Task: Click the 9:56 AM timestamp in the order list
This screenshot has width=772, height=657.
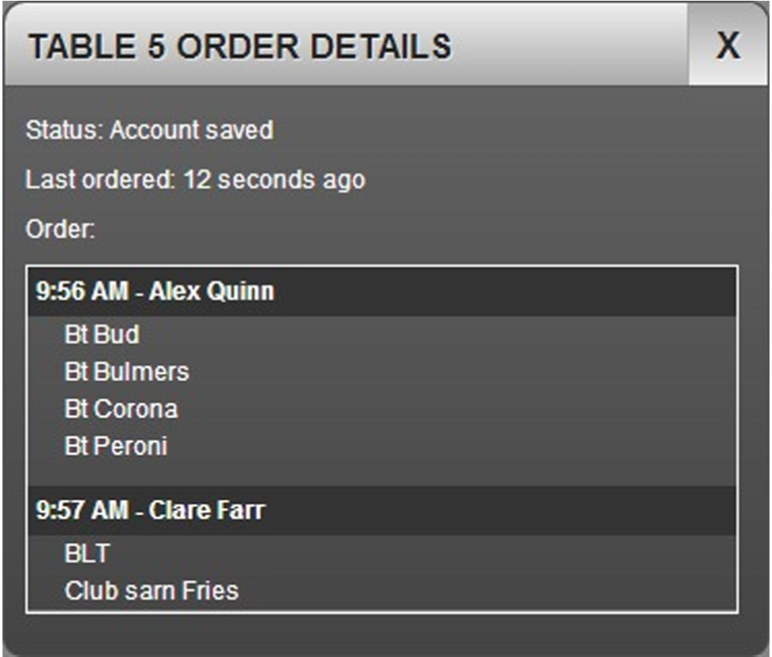Action: [x=78, y=292]
